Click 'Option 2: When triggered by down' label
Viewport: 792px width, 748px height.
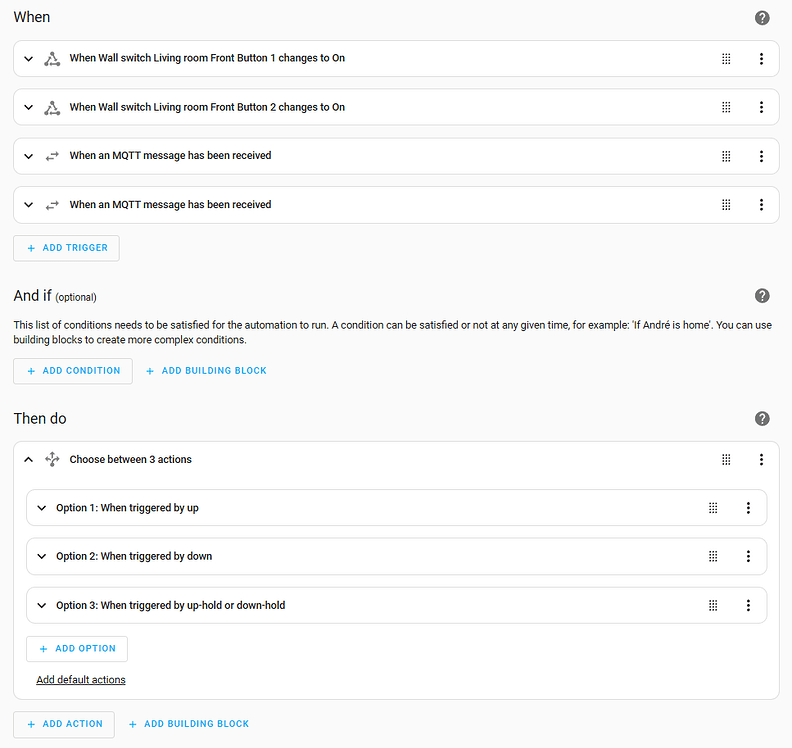tap(134, 557)
